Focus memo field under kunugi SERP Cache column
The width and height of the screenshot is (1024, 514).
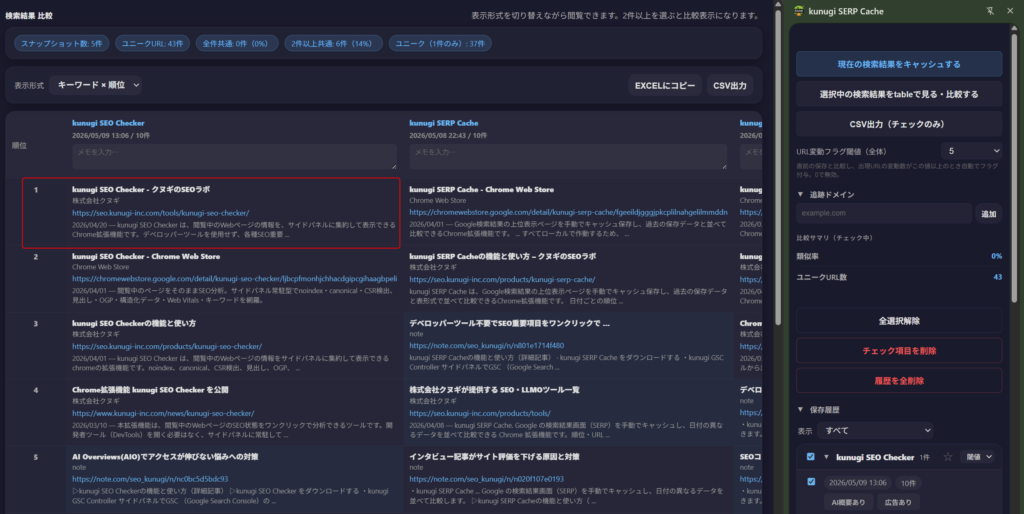point(568,157)
